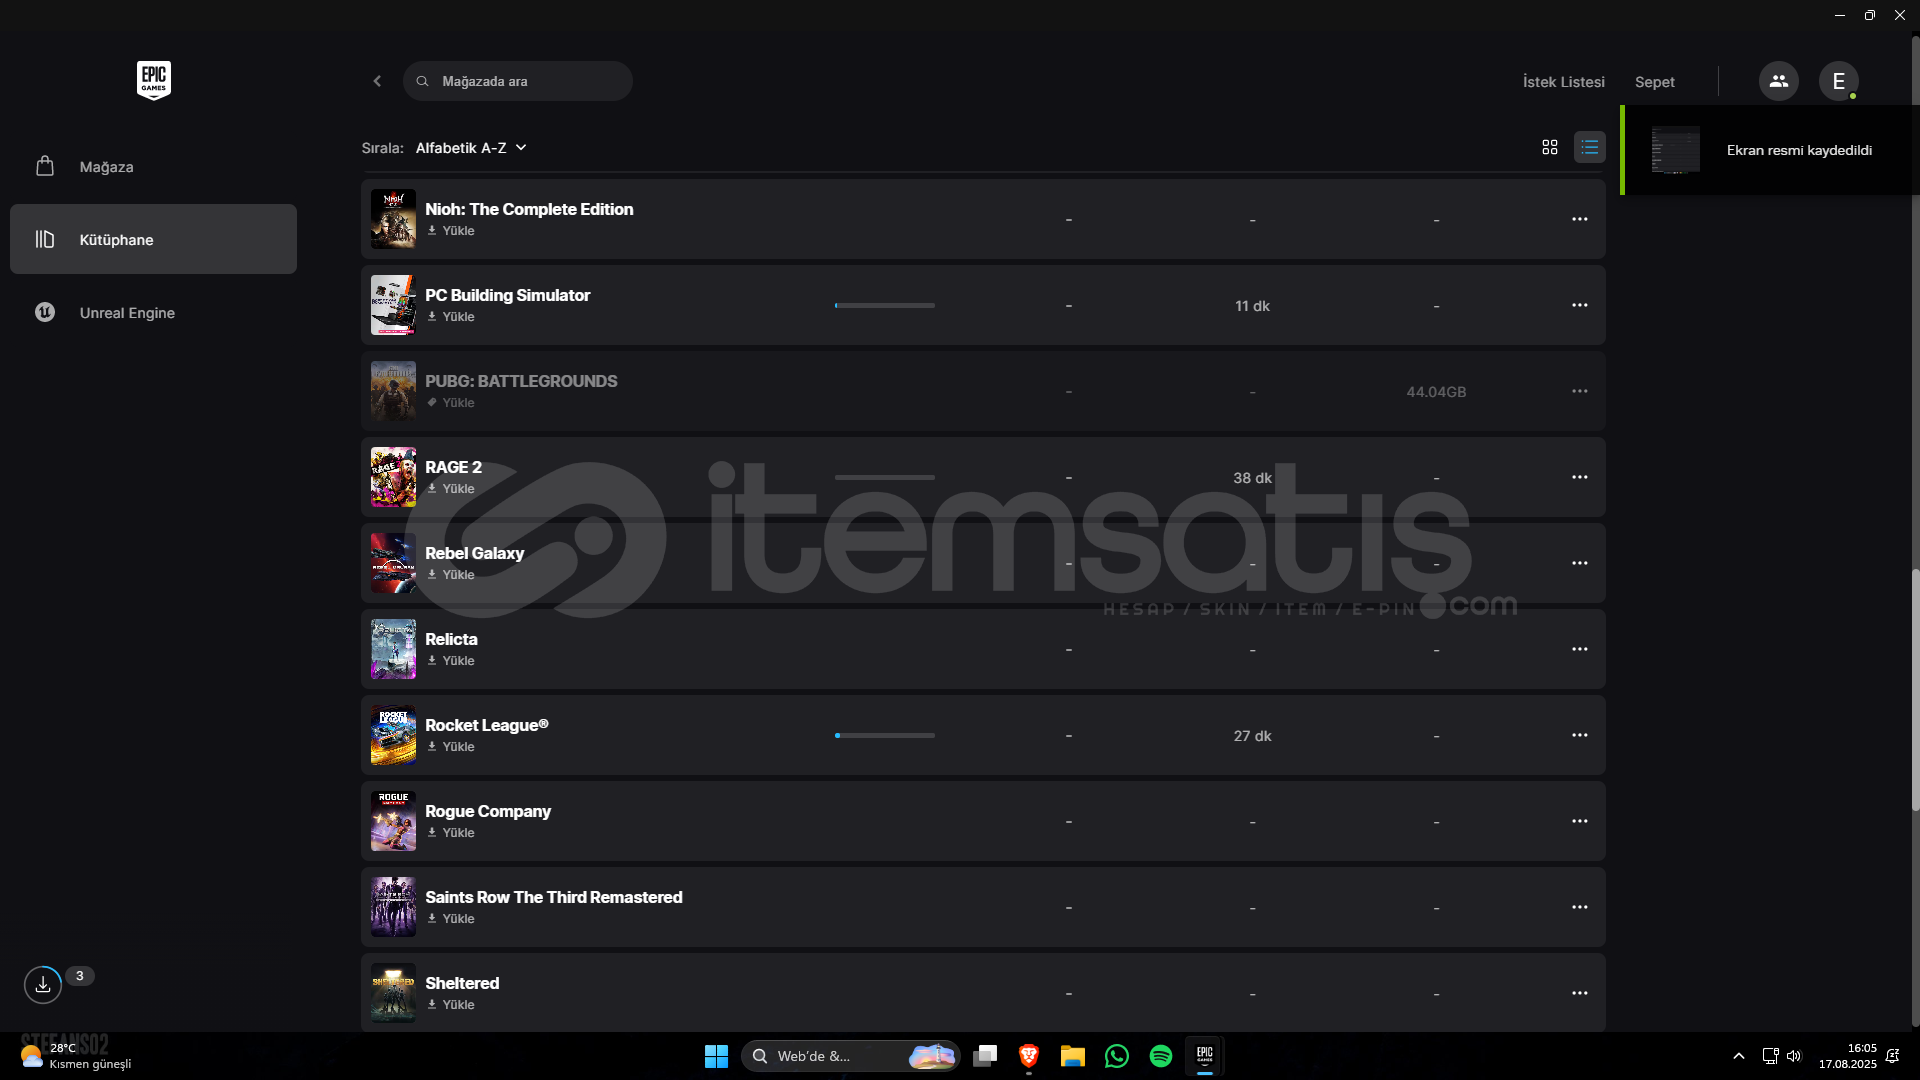Open File Explorer from taskbar
The width and height of the screenshot is (1920, 1080).
point(1073,1056)
